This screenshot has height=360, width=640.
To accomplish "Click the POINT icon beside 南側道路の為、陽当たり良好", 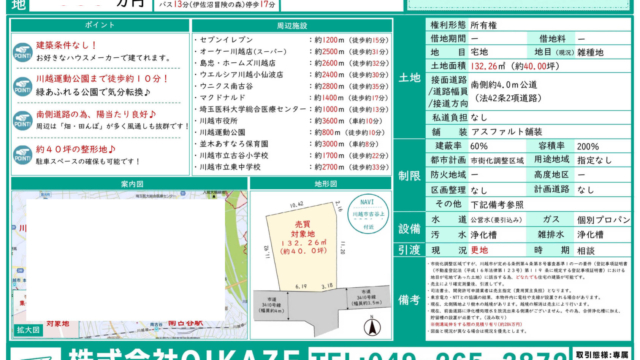I will (22, 121).
